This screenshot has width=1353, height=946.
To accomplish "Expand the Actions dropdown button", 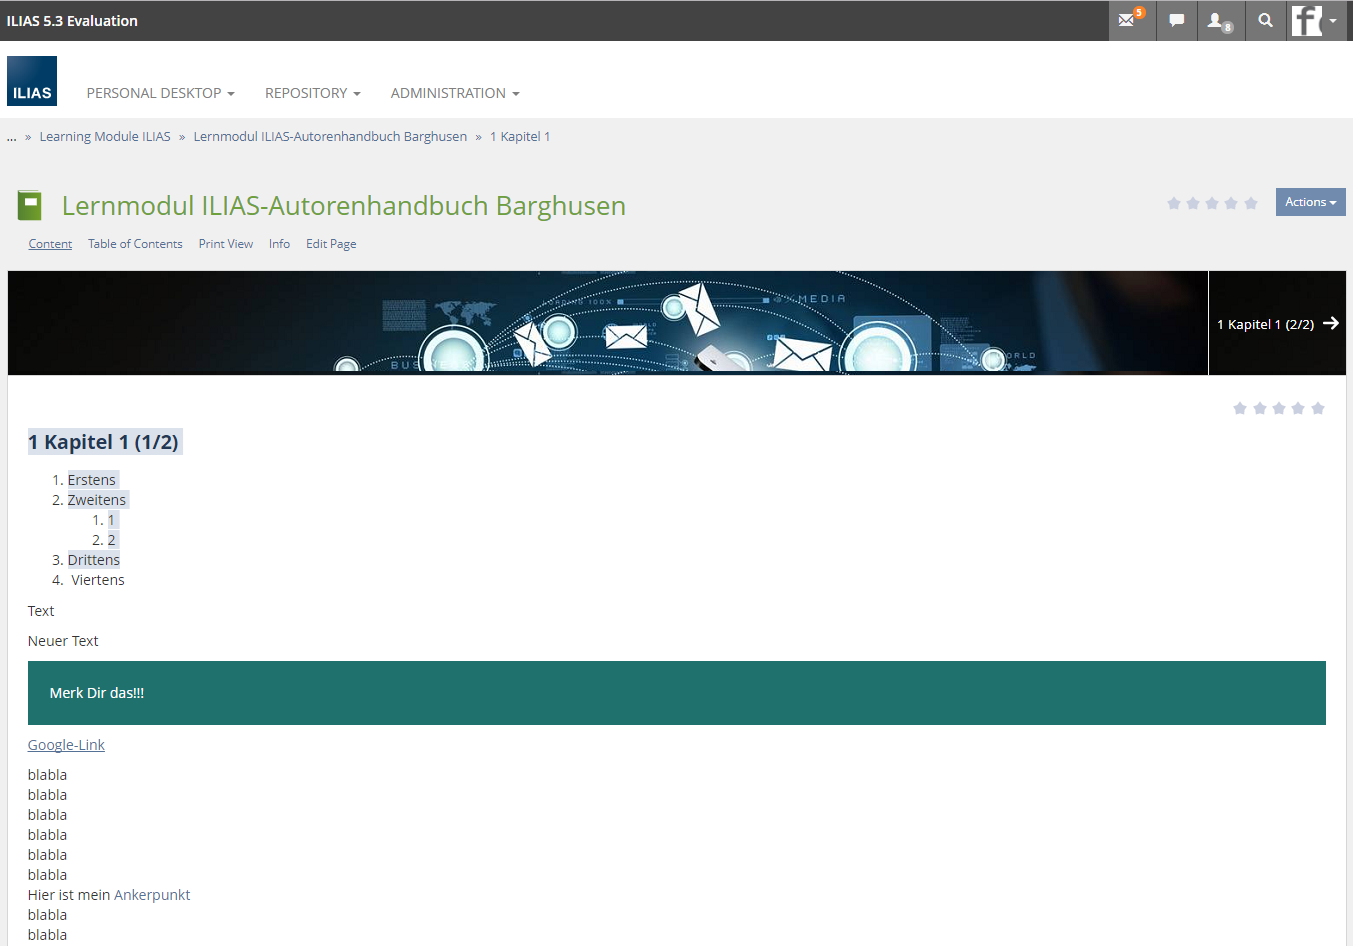I will [1310, 202].
